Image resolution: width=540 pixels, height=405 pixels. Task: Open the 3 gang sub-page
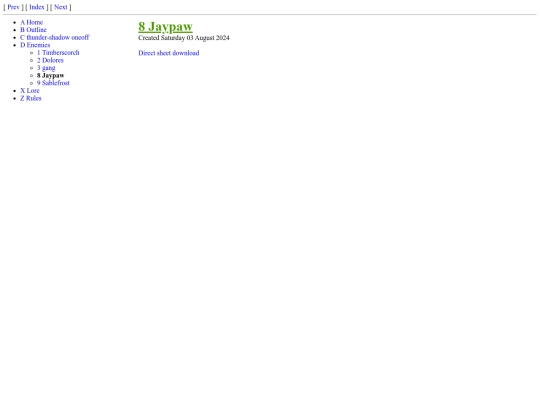[46, 68]
